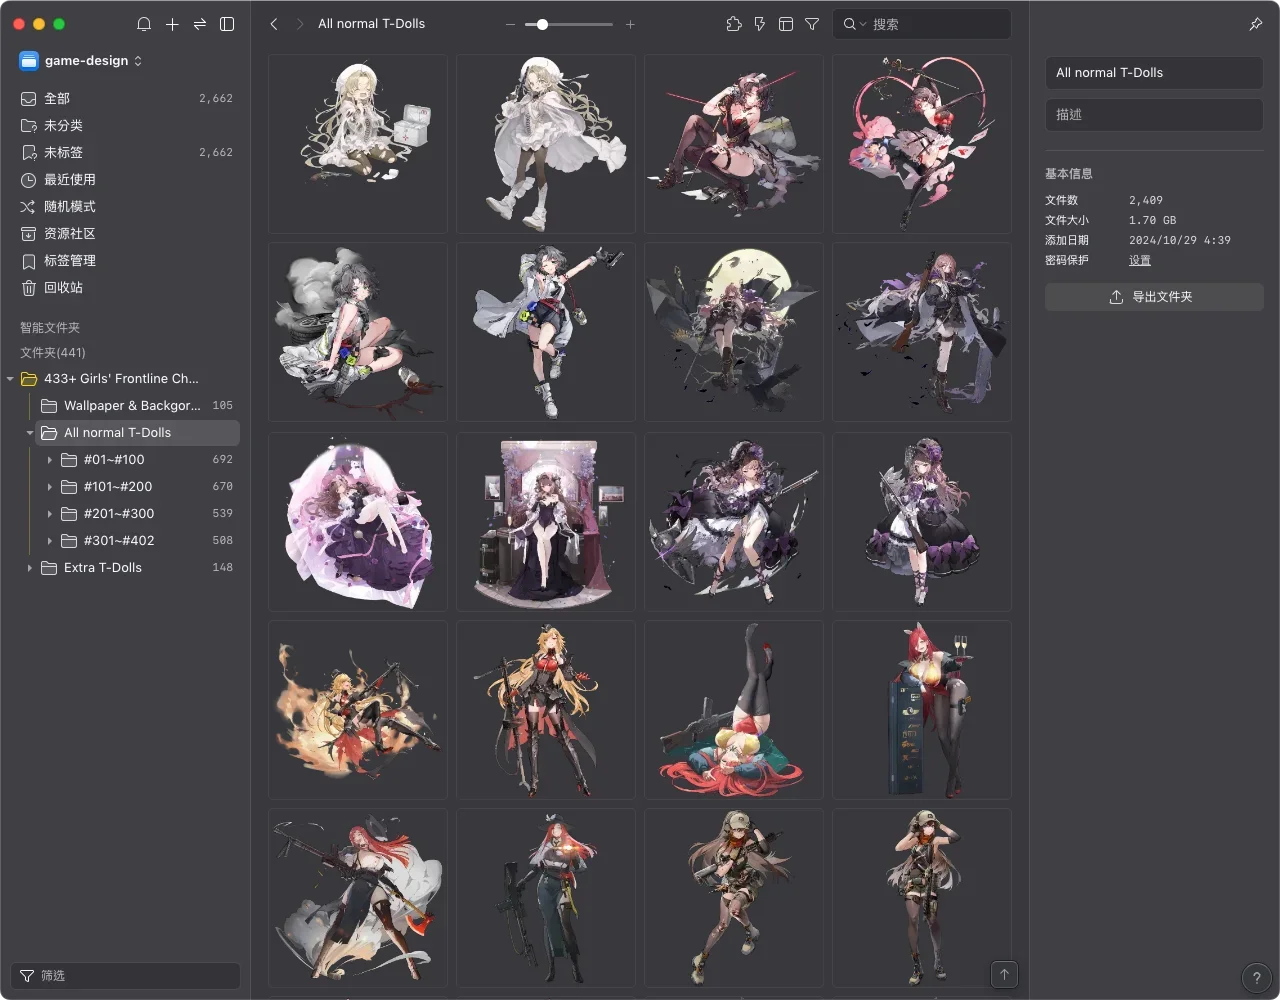Click the 智能文件夹 section header

click(50, 328)
